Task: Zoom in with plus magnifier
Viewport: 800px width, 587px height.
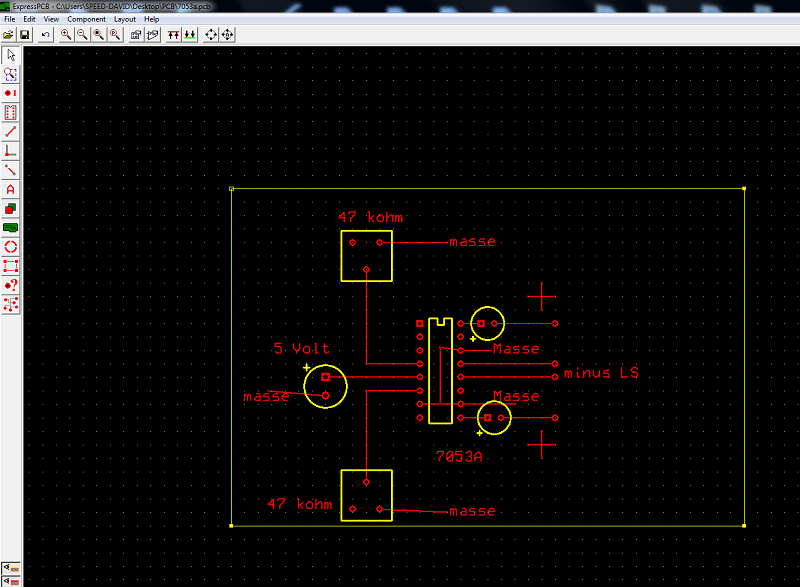Action: click(66, 35)
